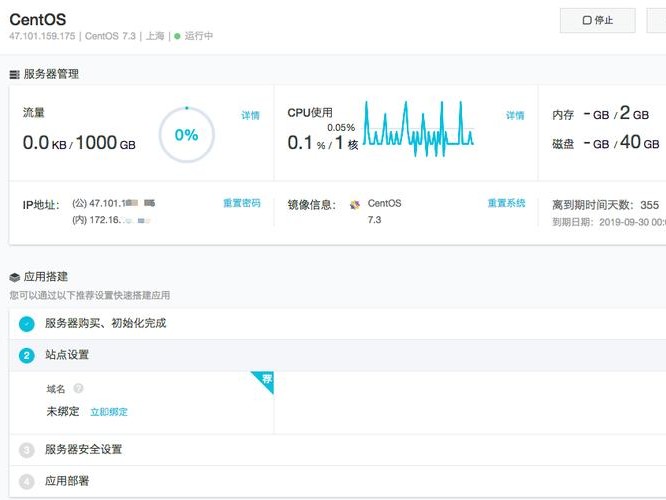Click the step 3 number badge
Screen dimensions: 666x500
coord(27,450)
